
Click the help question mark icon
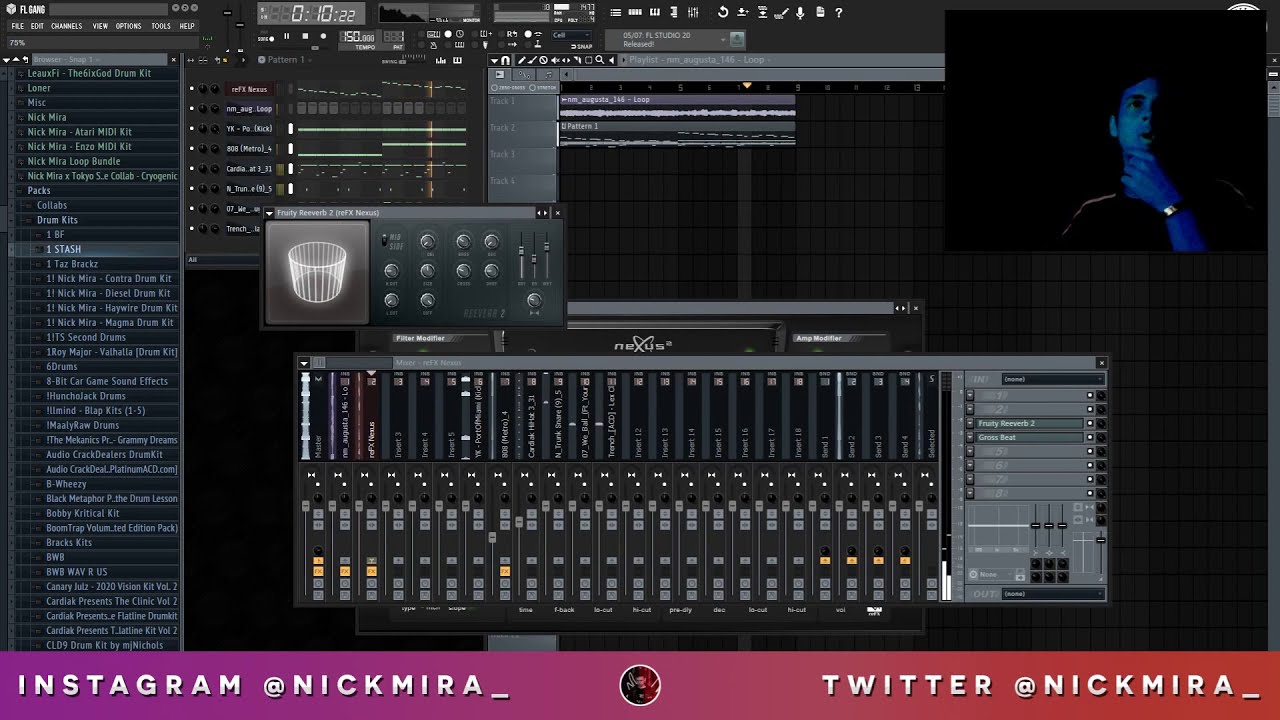tap(839, 12)
